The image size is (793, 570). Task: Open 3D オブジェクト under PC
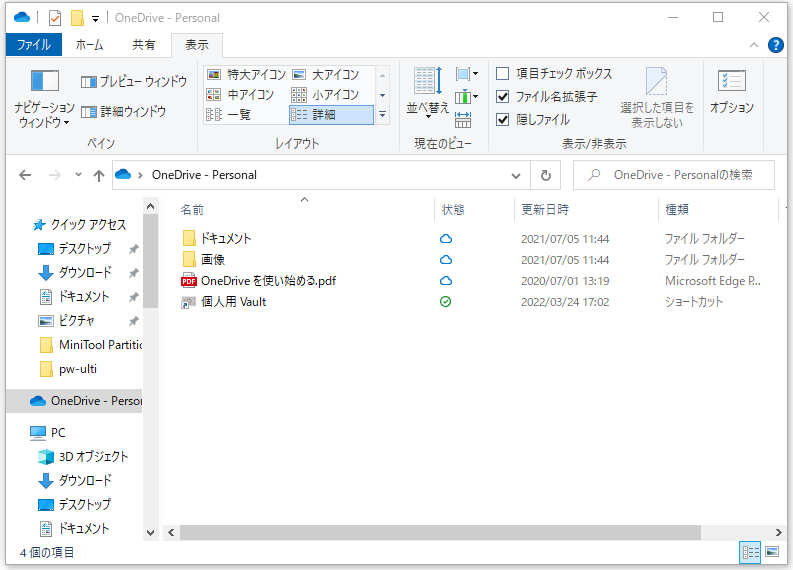point(93,457)
